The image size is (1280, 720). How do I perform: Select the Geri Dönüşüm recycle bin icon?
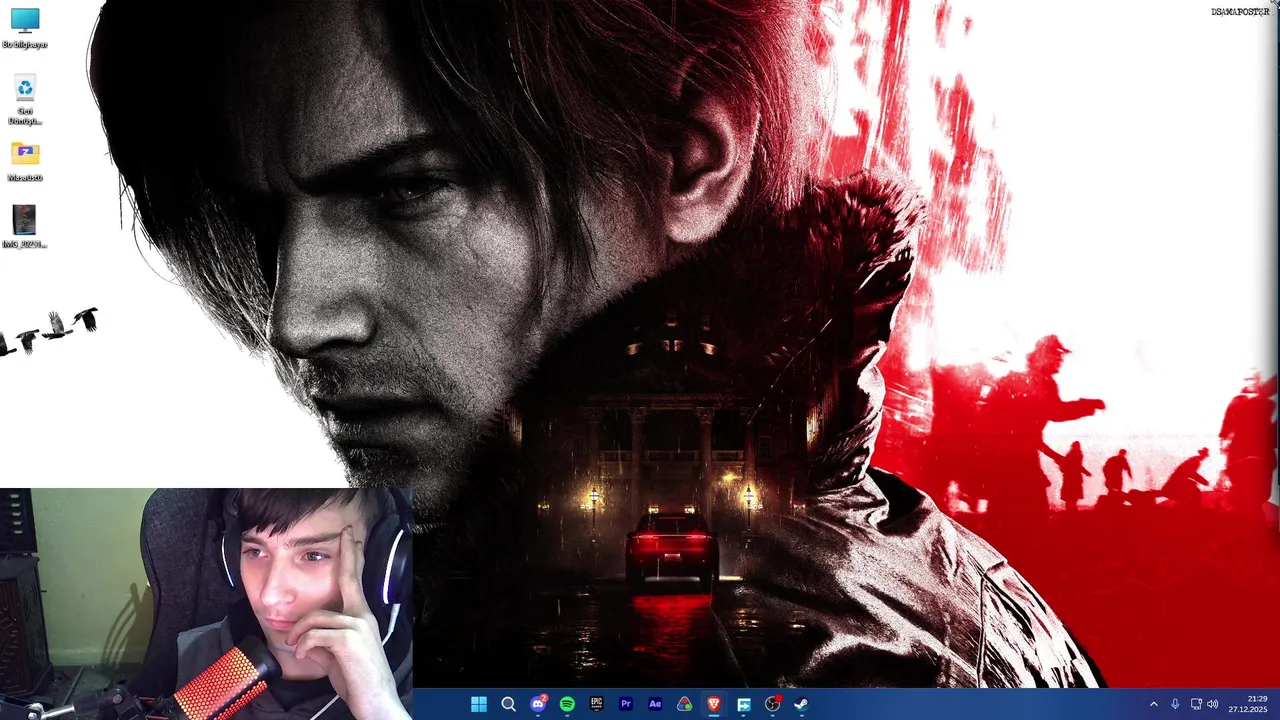25,100
